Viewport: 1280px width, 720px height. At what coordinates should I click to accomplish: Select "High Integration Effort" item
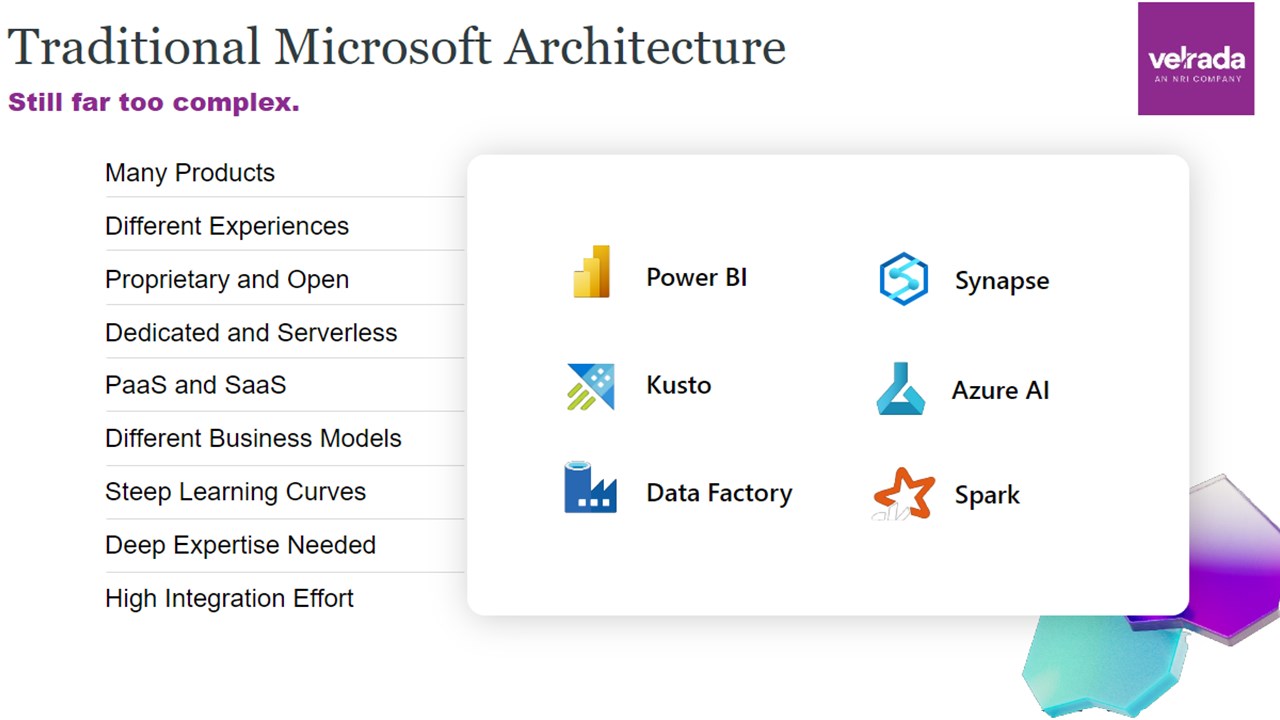(229, 598)
